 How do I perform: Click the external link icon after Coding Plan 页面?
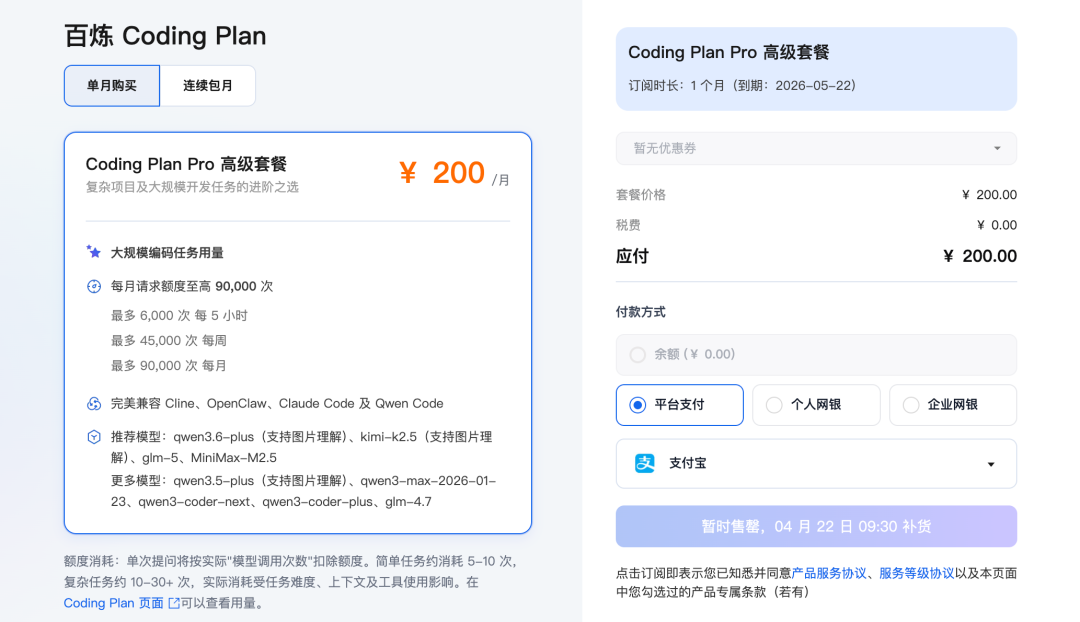174,604
